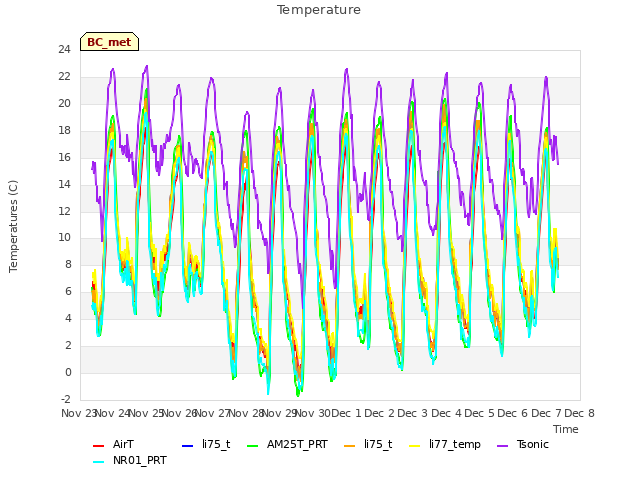This screenshot has height=480, width=640.
Task: Click the Time x-axis label
Action: (566, 429)
